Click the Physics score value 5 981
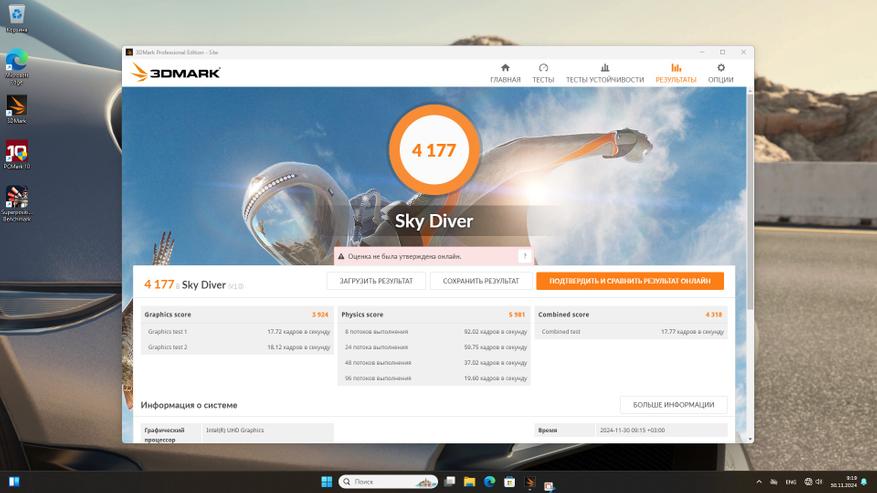877x493 pixels. (517, 314)
